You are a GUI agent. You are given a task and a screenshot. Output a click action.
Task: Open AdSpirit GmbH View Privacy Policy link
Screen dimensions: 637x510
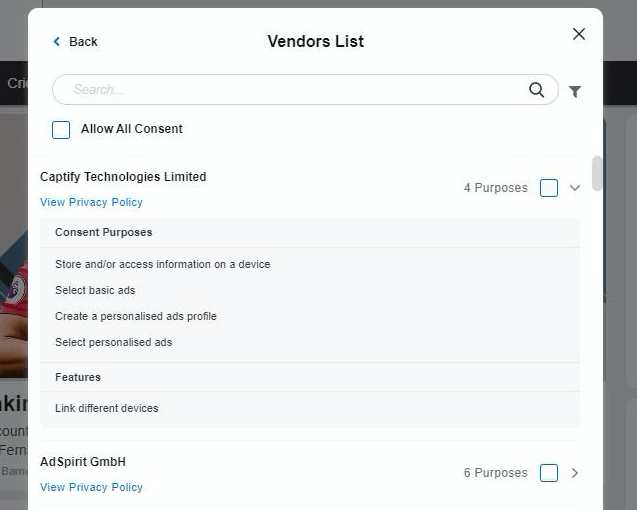point(91,487)
